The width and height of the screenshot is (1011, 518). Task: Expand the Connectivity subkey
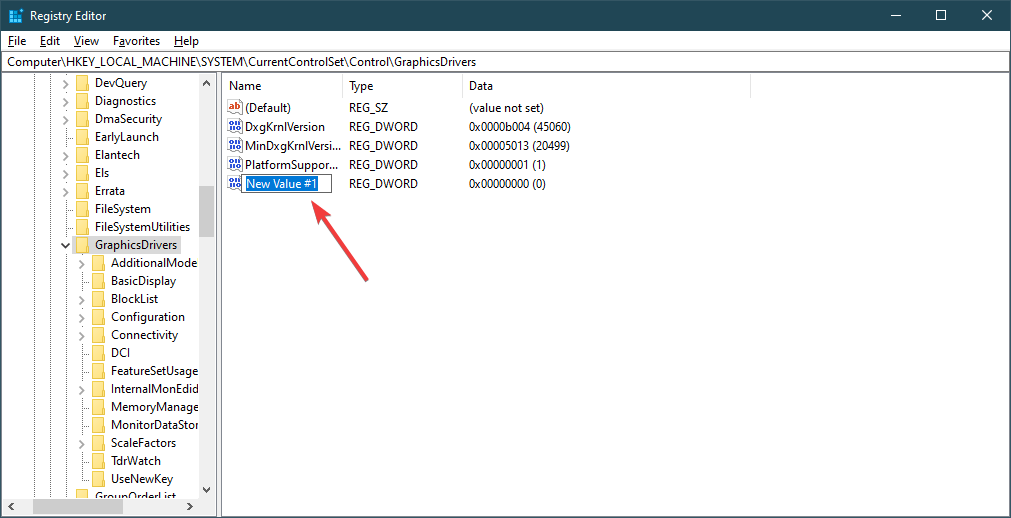coord(82,335)
